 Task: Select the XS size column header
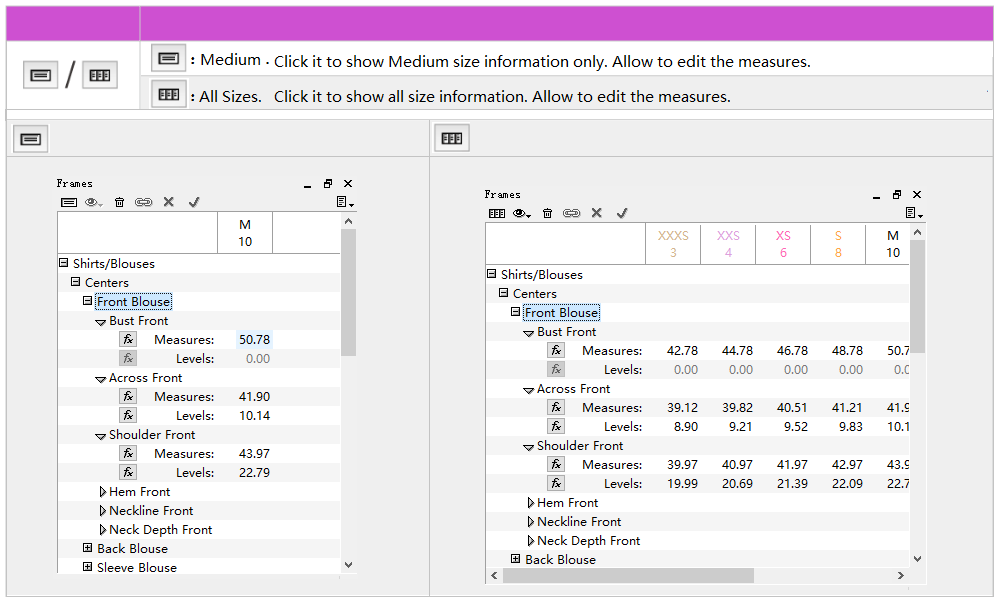point(783,244)
